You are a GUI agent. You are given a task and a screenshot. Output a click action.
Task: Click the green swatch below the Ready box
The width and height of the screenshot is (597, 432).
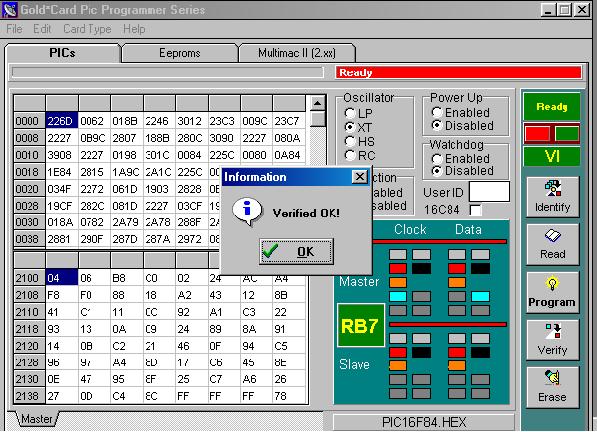567,134
